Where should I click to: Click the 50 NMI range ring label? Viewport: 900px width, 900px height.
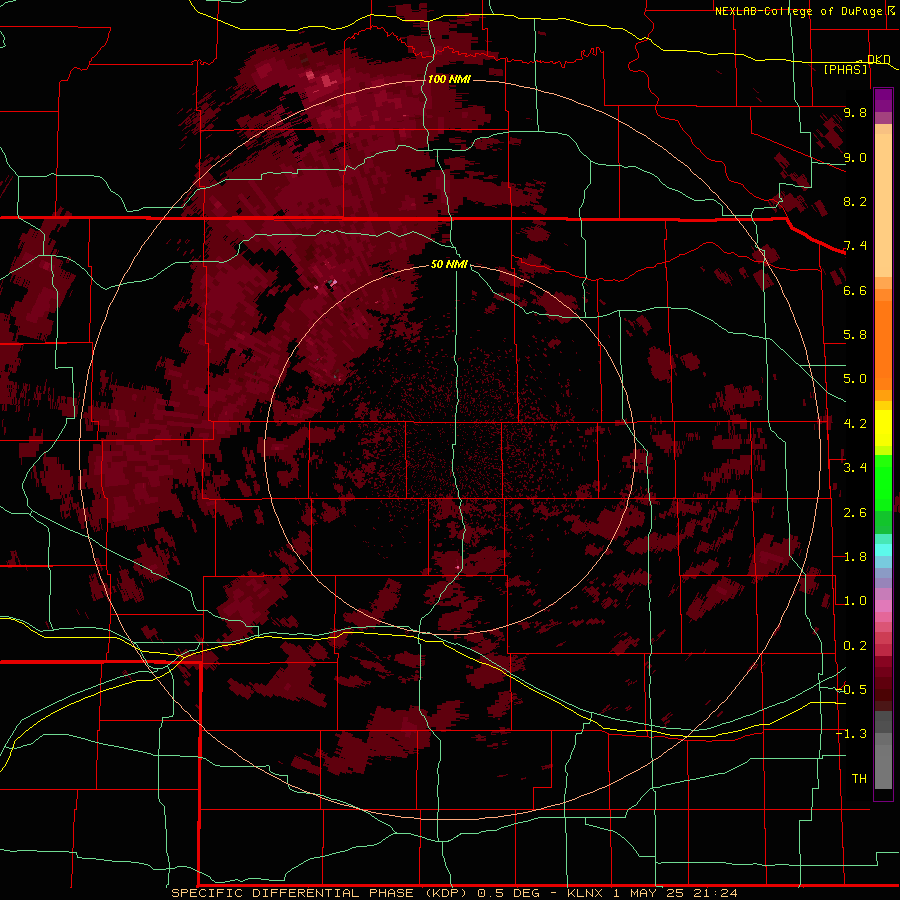pyautogui.click(x=449, y=264)
